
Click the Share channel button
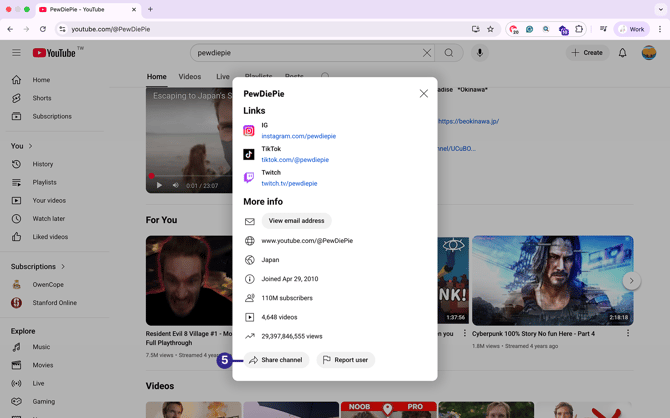pos(276,360)
